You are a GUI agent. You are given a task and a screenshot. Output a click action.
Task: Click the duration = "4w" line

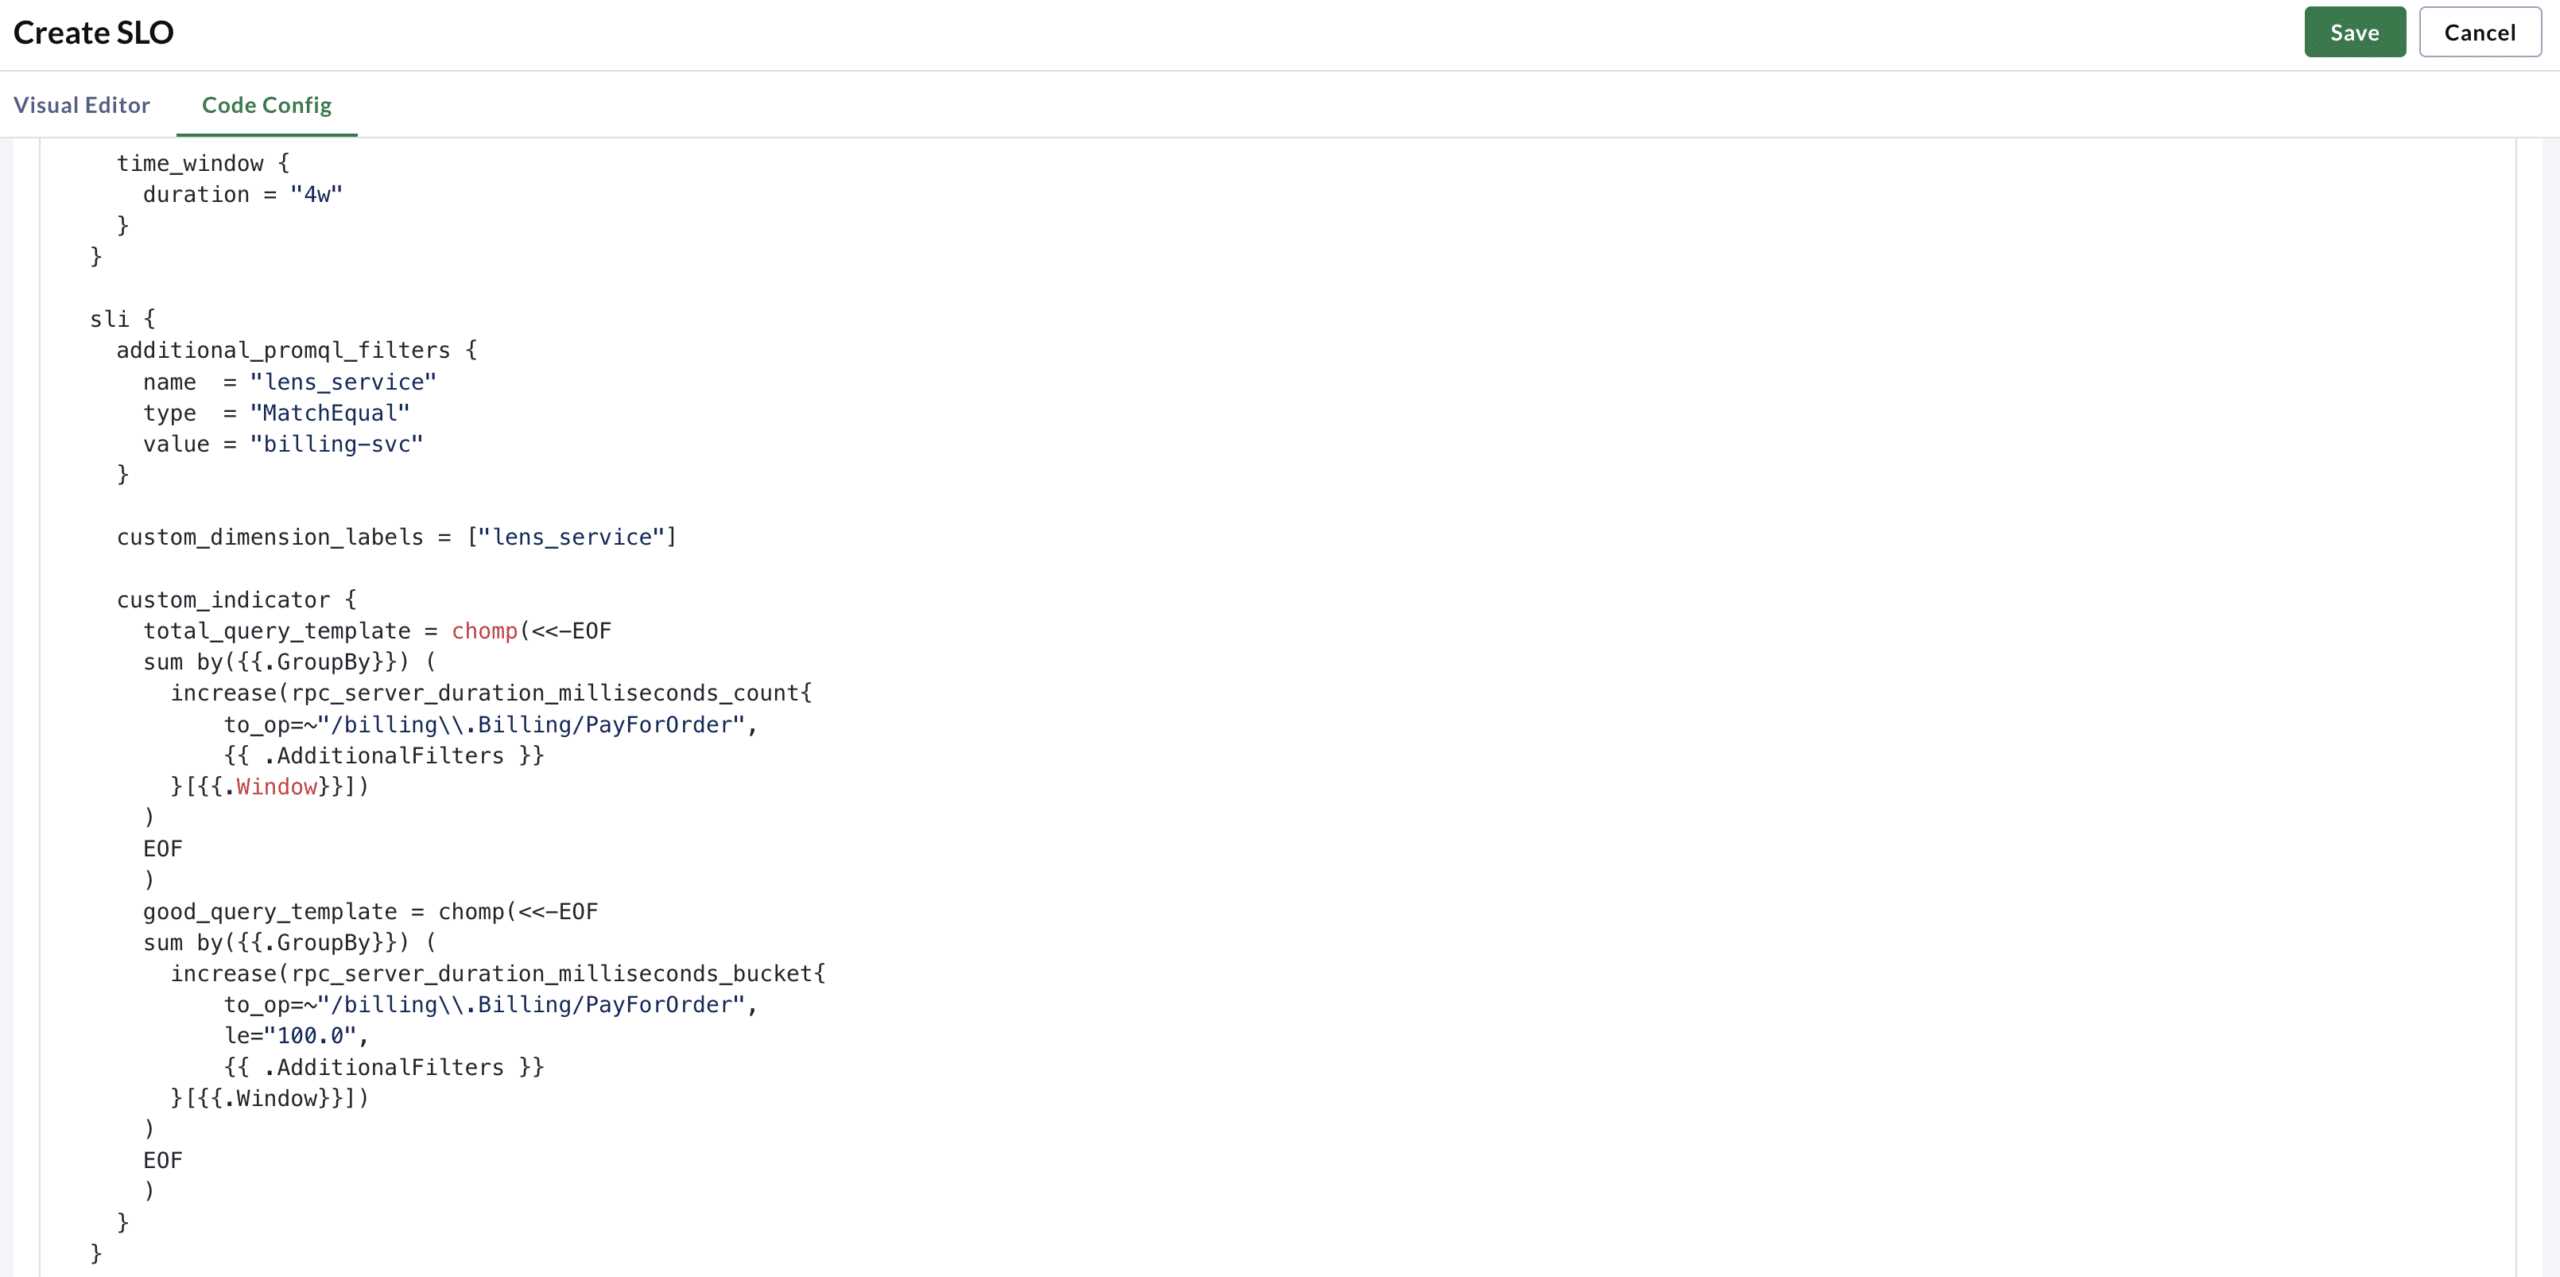[243, 194]
